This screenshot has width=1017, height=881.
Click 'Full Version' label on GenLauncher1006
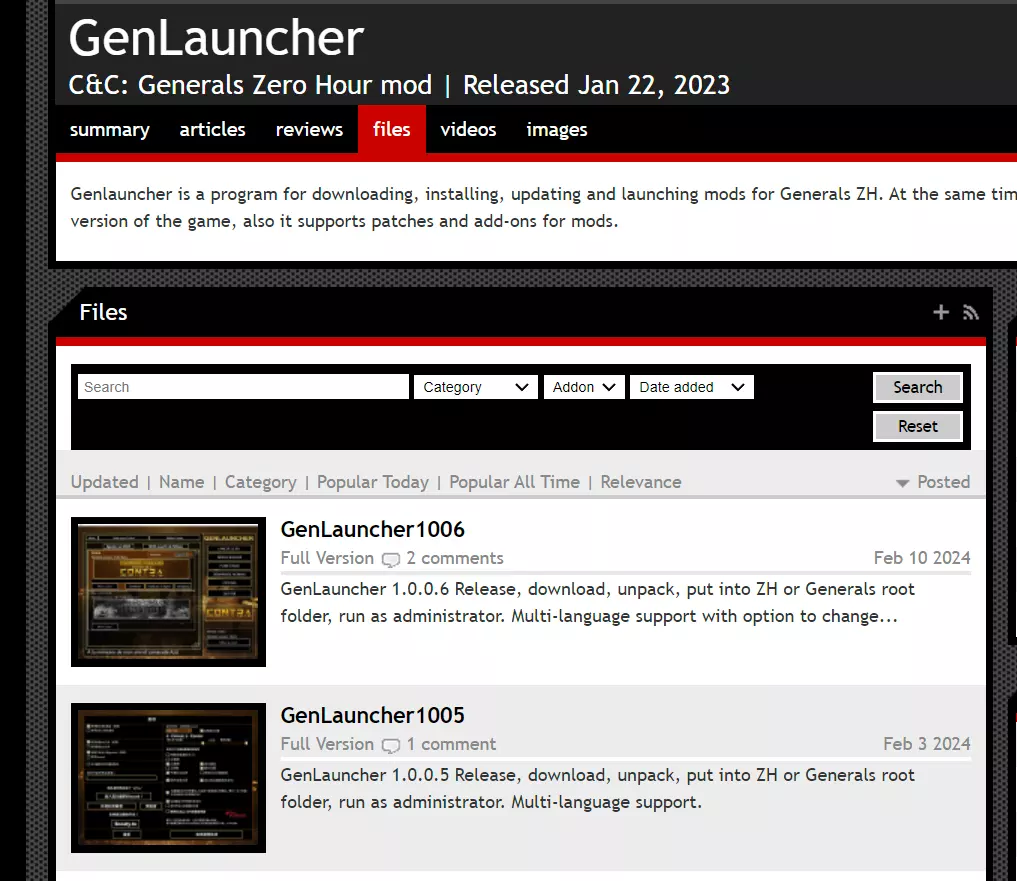pos(327,558)
